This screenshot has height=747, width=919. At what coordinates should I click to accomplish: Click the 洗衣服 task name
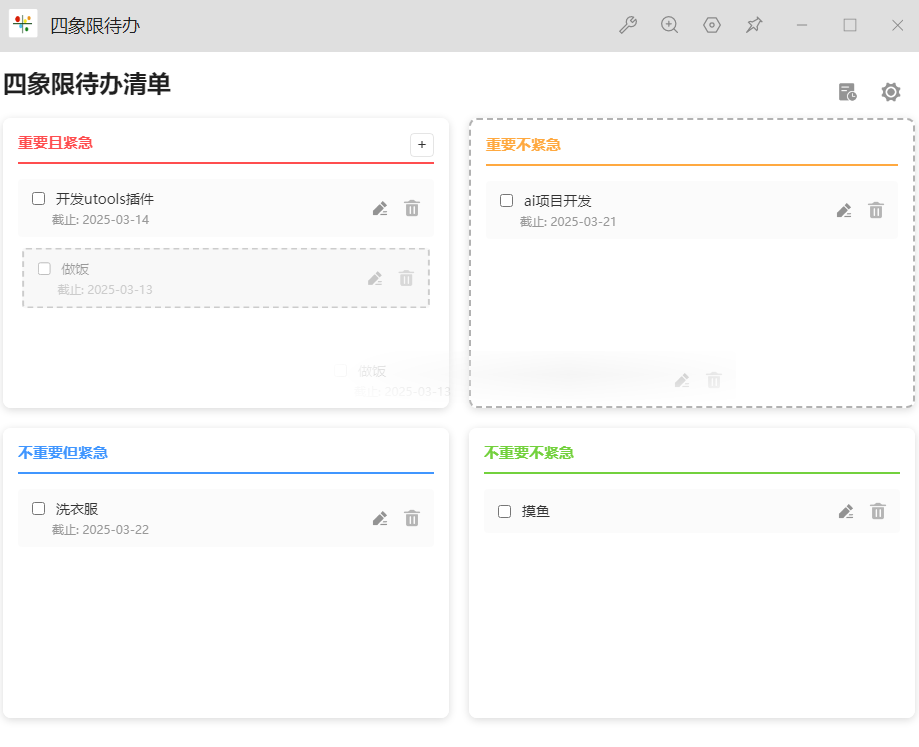(77, 509)
